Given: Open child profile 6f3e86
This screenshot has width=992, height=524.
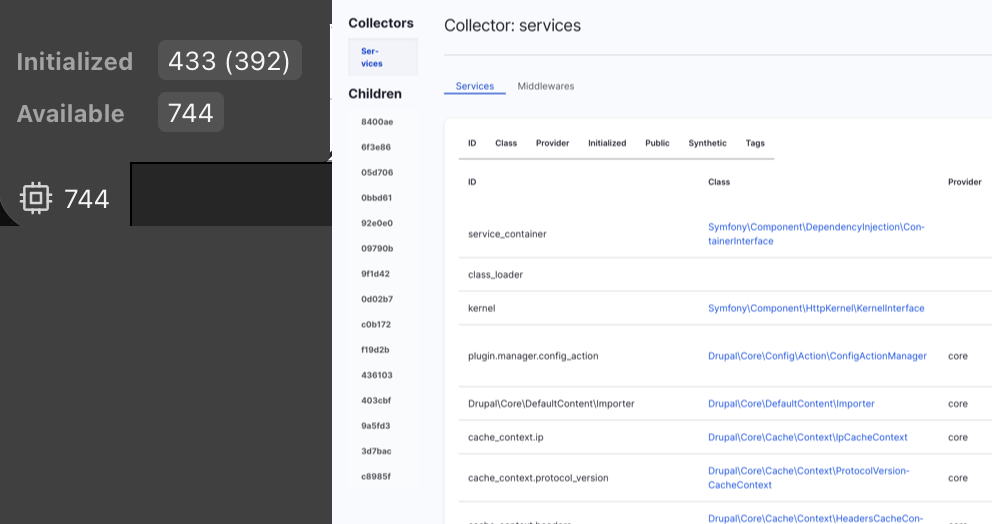Looking at the screenshot, I should click(376, 147).
